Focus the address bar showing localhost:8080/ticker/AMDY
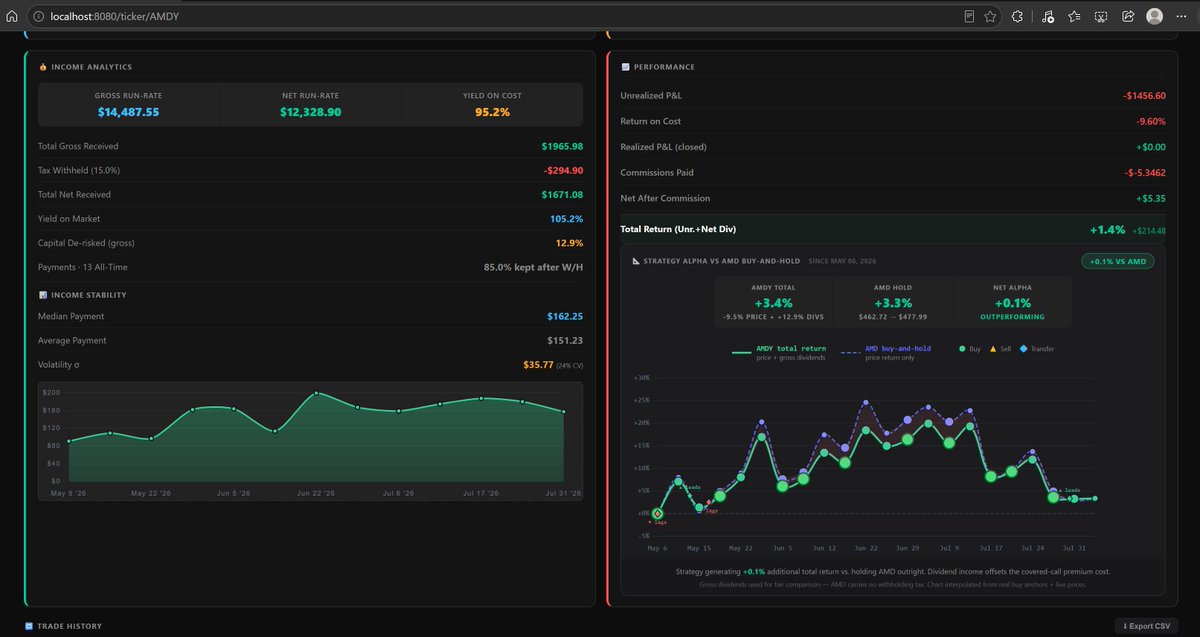The height and width of the screenshot is (637, 1200). tap(500, 16)
